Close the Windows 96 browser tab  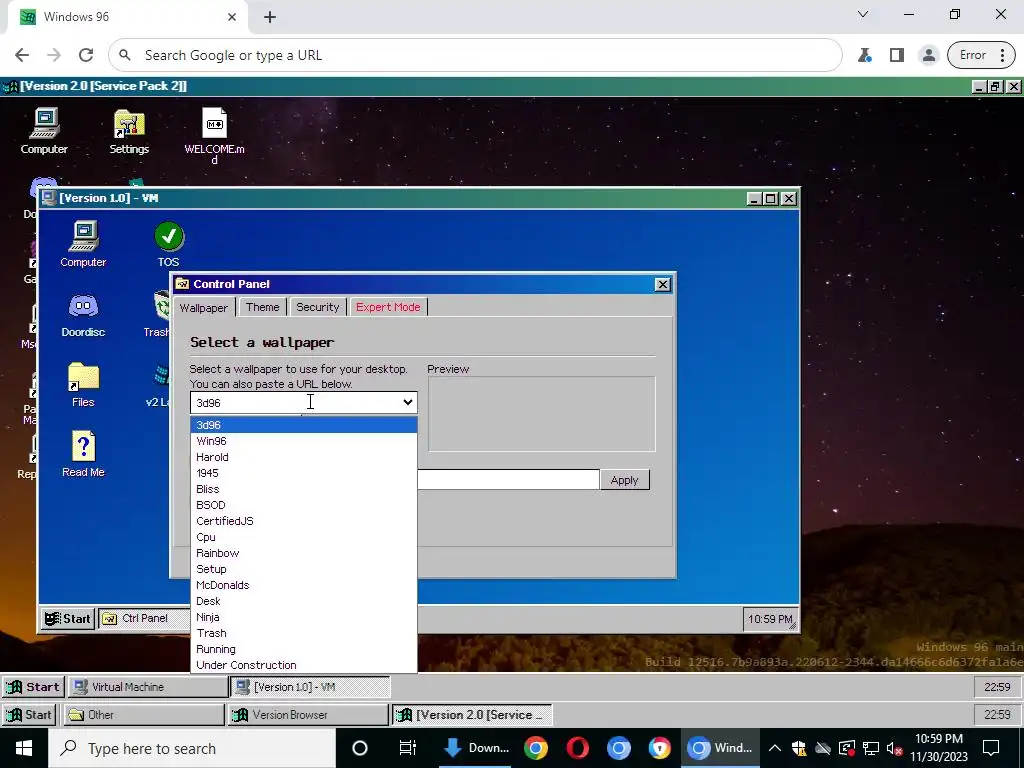(x=232, y=17)
